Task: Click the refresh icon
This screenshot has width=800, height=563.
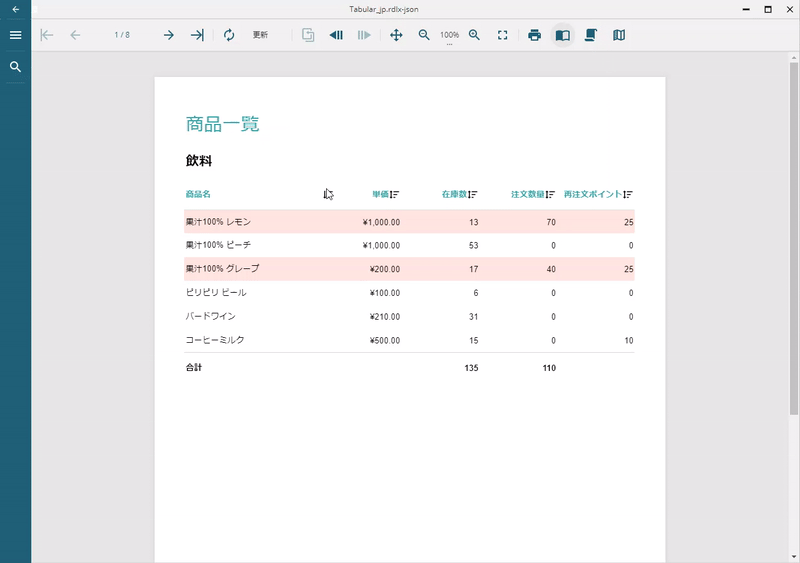Action: (x=229, y=35)
